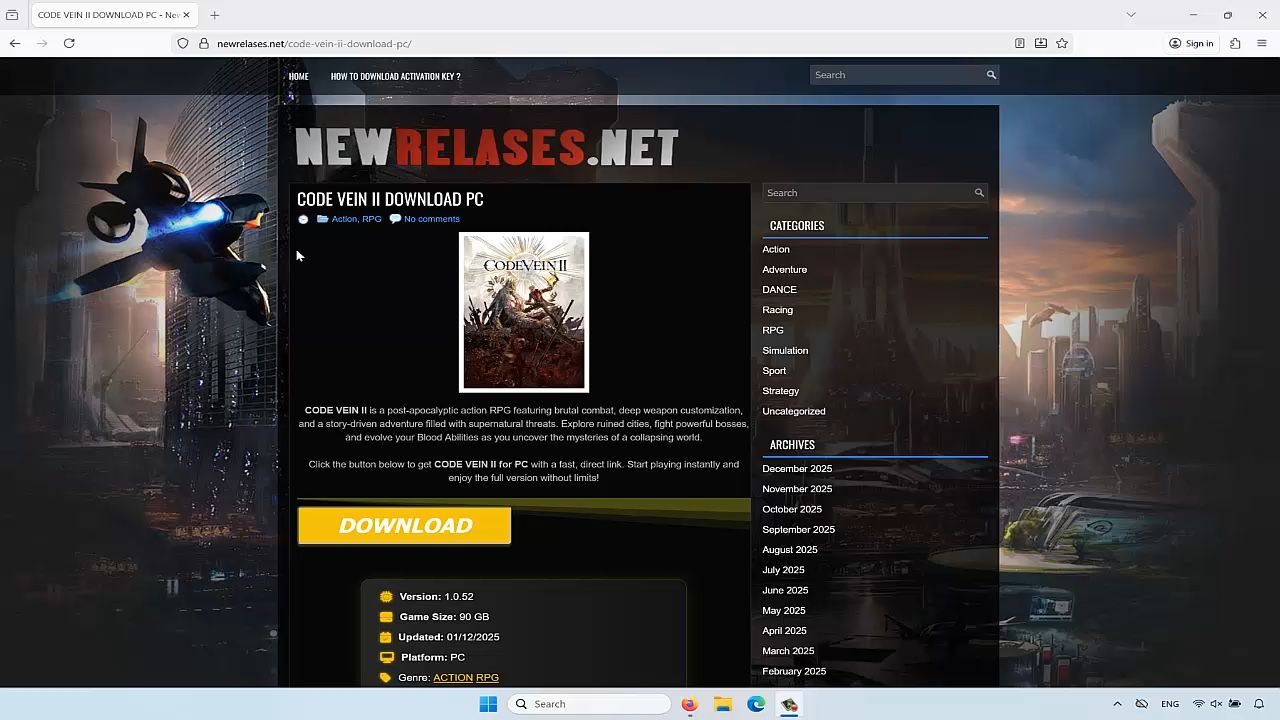This screenshot has width=1280, height=720.
Task: Click the sidebar search magnifier icon
Action: point(979,193)
